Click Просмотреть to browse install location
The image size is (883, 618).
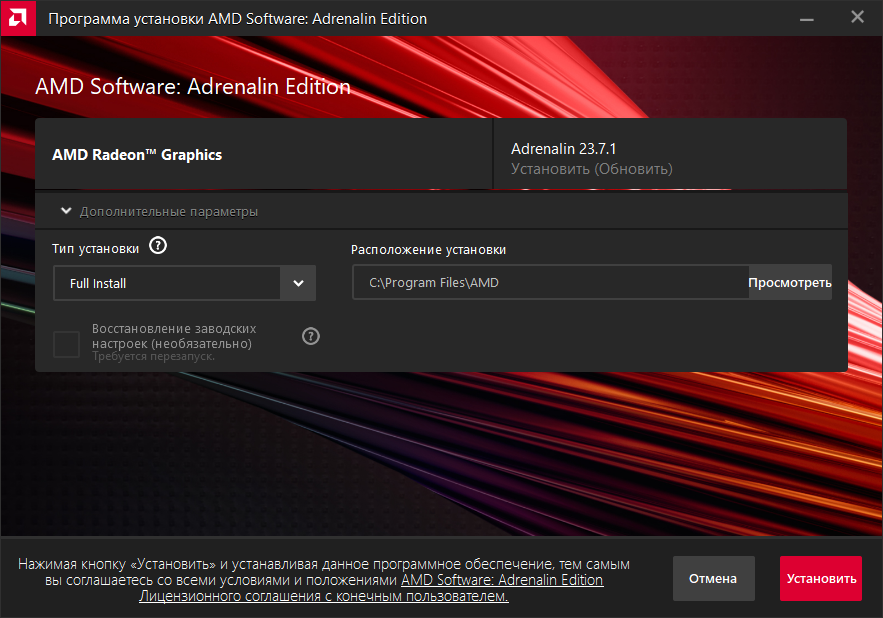(x=790, y=282)
